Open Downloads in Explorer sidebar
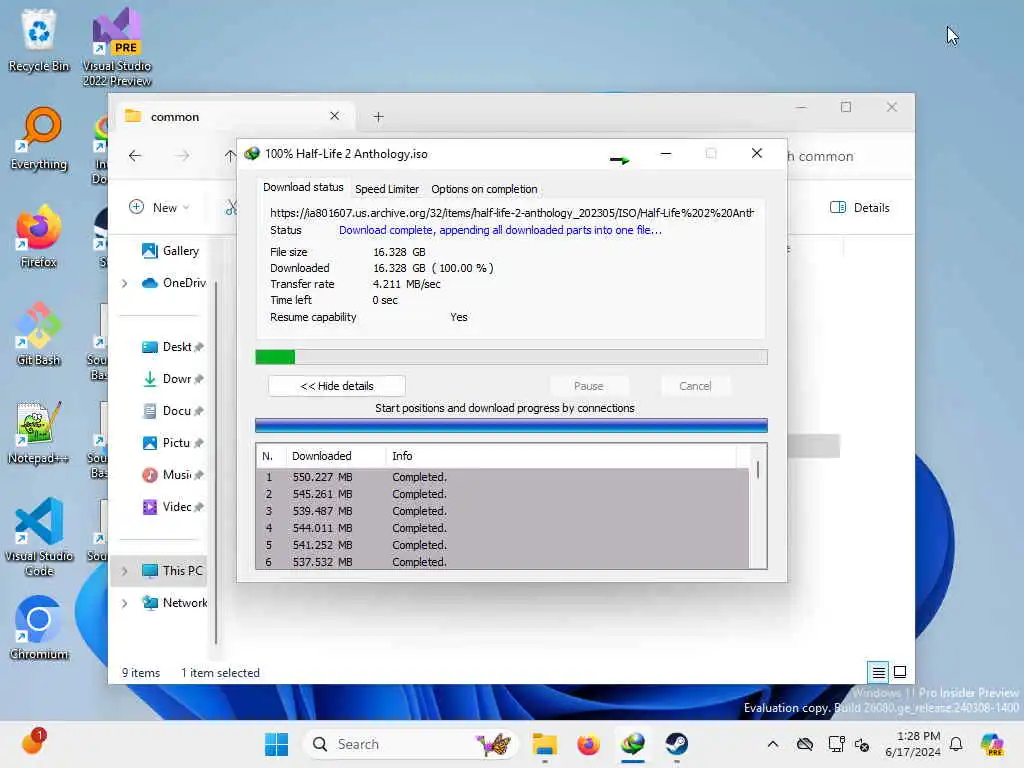1024x768 pixels. [172, 379]
